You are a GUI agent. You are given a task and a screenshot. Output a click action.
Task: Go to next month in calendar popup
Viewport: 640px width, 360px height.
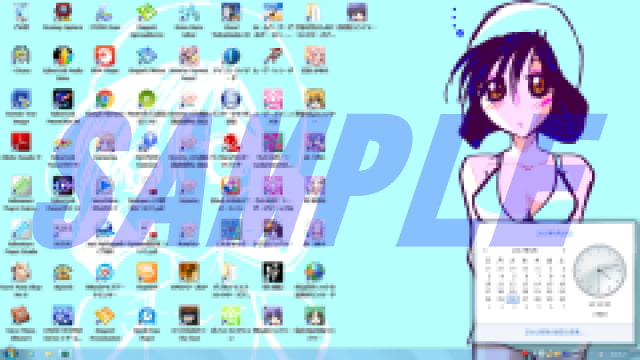pyautogui.click(x=564, y=250)
